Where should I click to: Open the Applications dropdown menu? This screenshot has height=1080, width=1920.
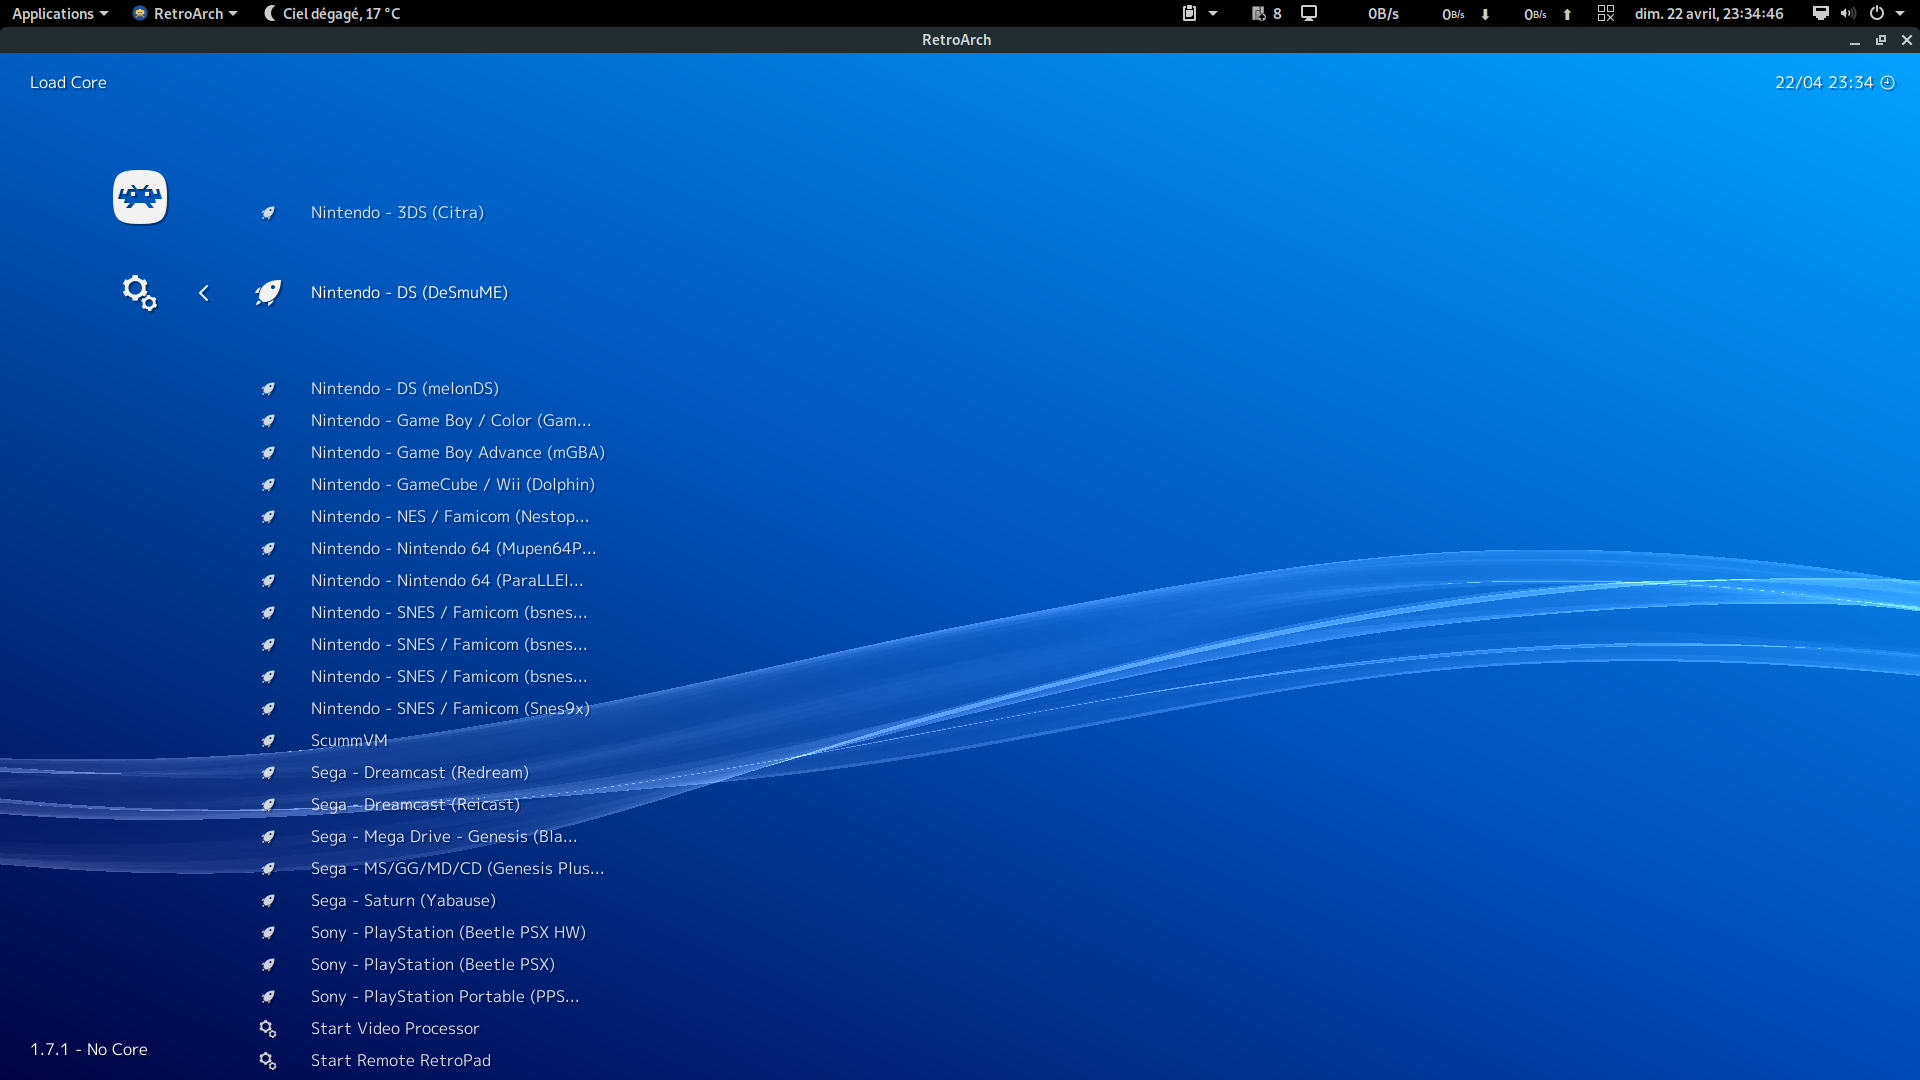59,14
